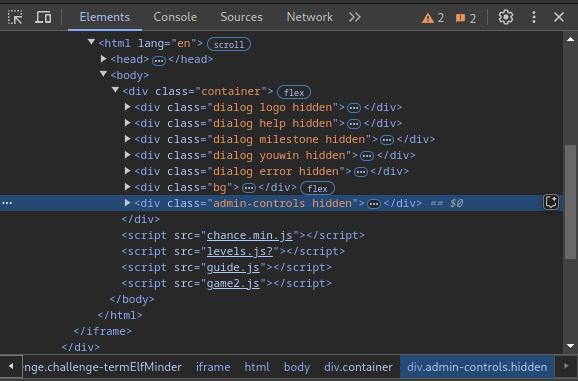Expand the div class bg node
578x381 pixels.
pos(128,187)
